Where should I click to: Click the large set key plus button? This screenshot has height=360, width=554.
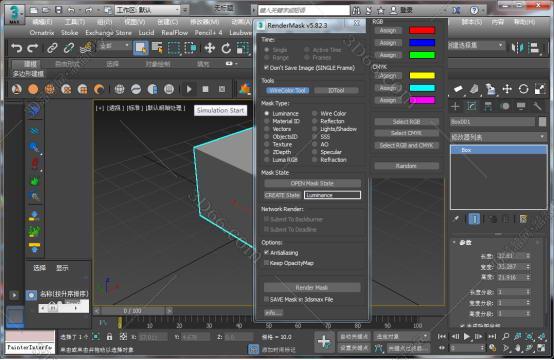[324, 342]
